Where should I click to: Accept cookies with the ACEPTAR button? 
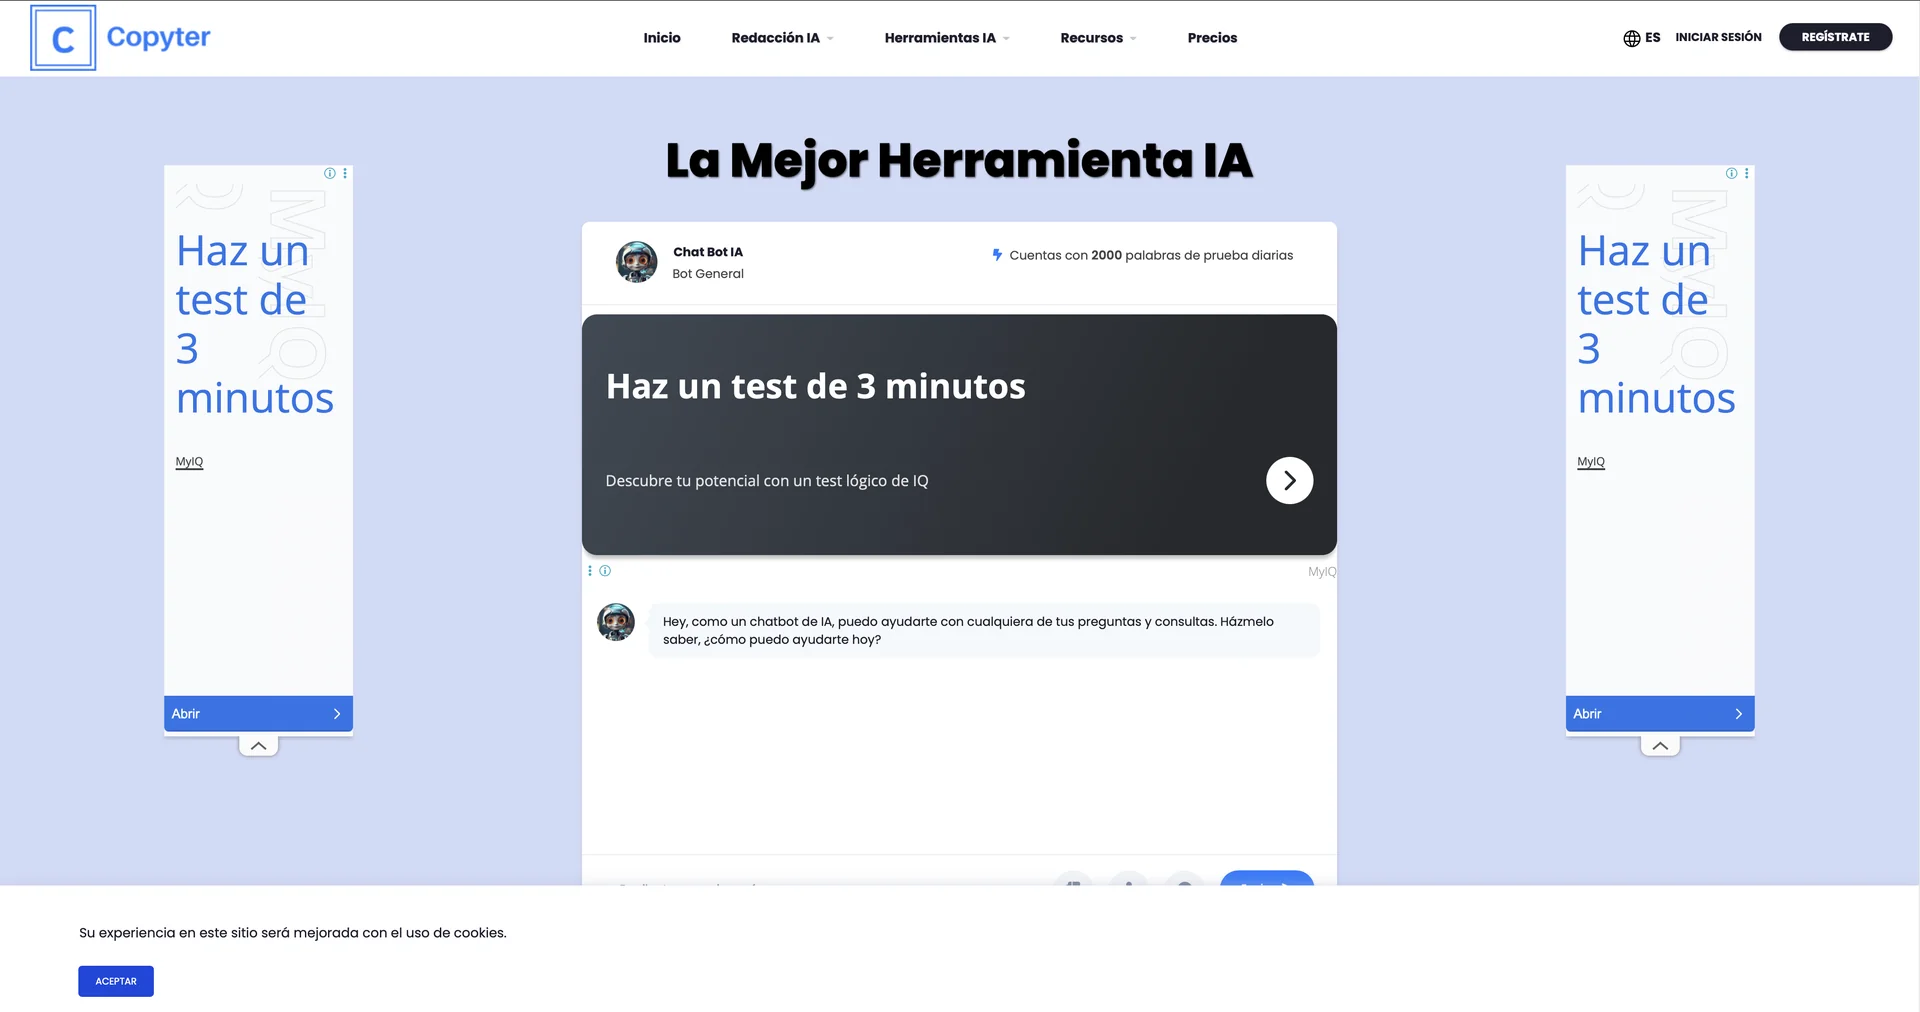(x=116, y=981)
